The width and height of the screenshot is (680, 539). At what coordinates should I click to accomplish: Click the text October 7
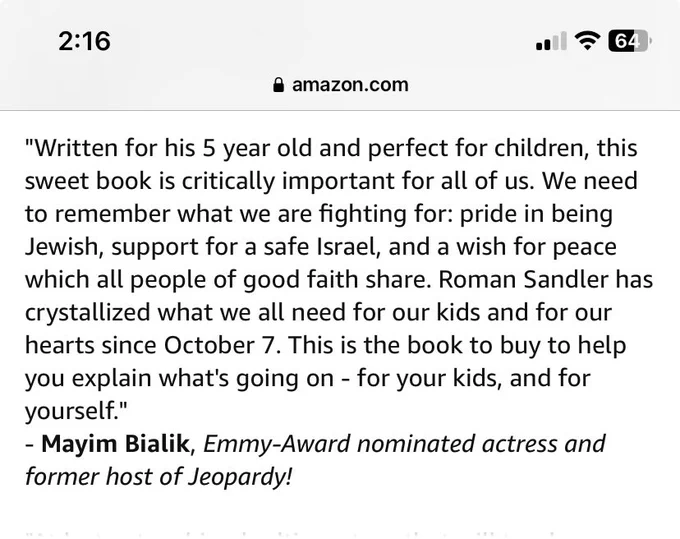(219, 345)
